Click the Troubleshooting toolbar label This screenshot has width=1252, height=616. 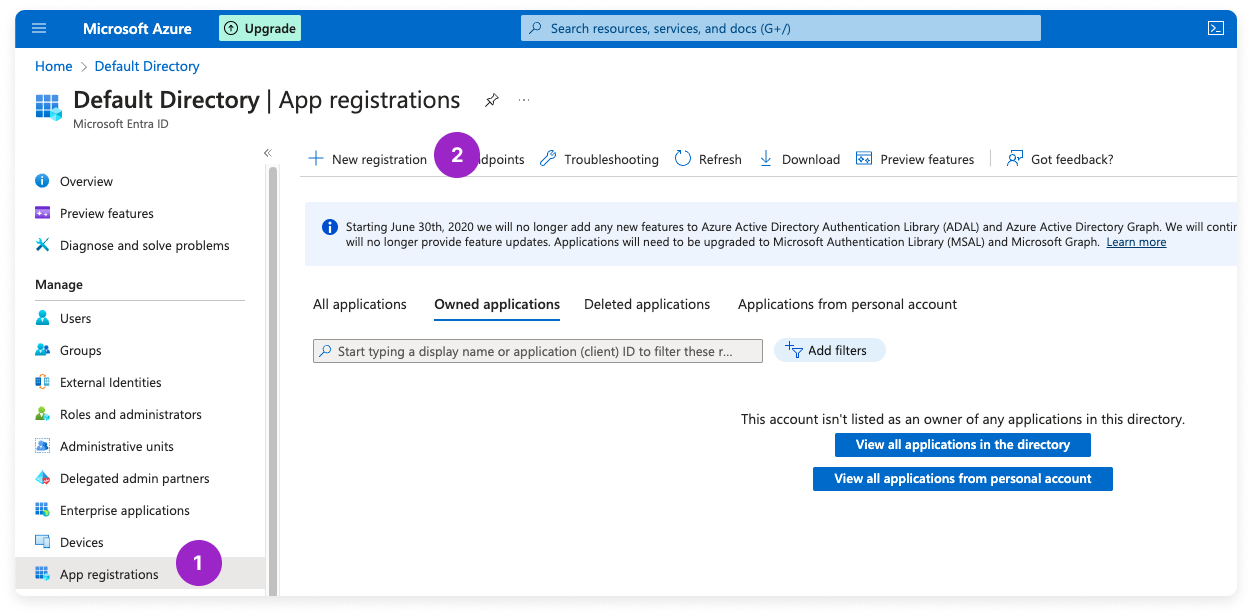tap(611, 159)
